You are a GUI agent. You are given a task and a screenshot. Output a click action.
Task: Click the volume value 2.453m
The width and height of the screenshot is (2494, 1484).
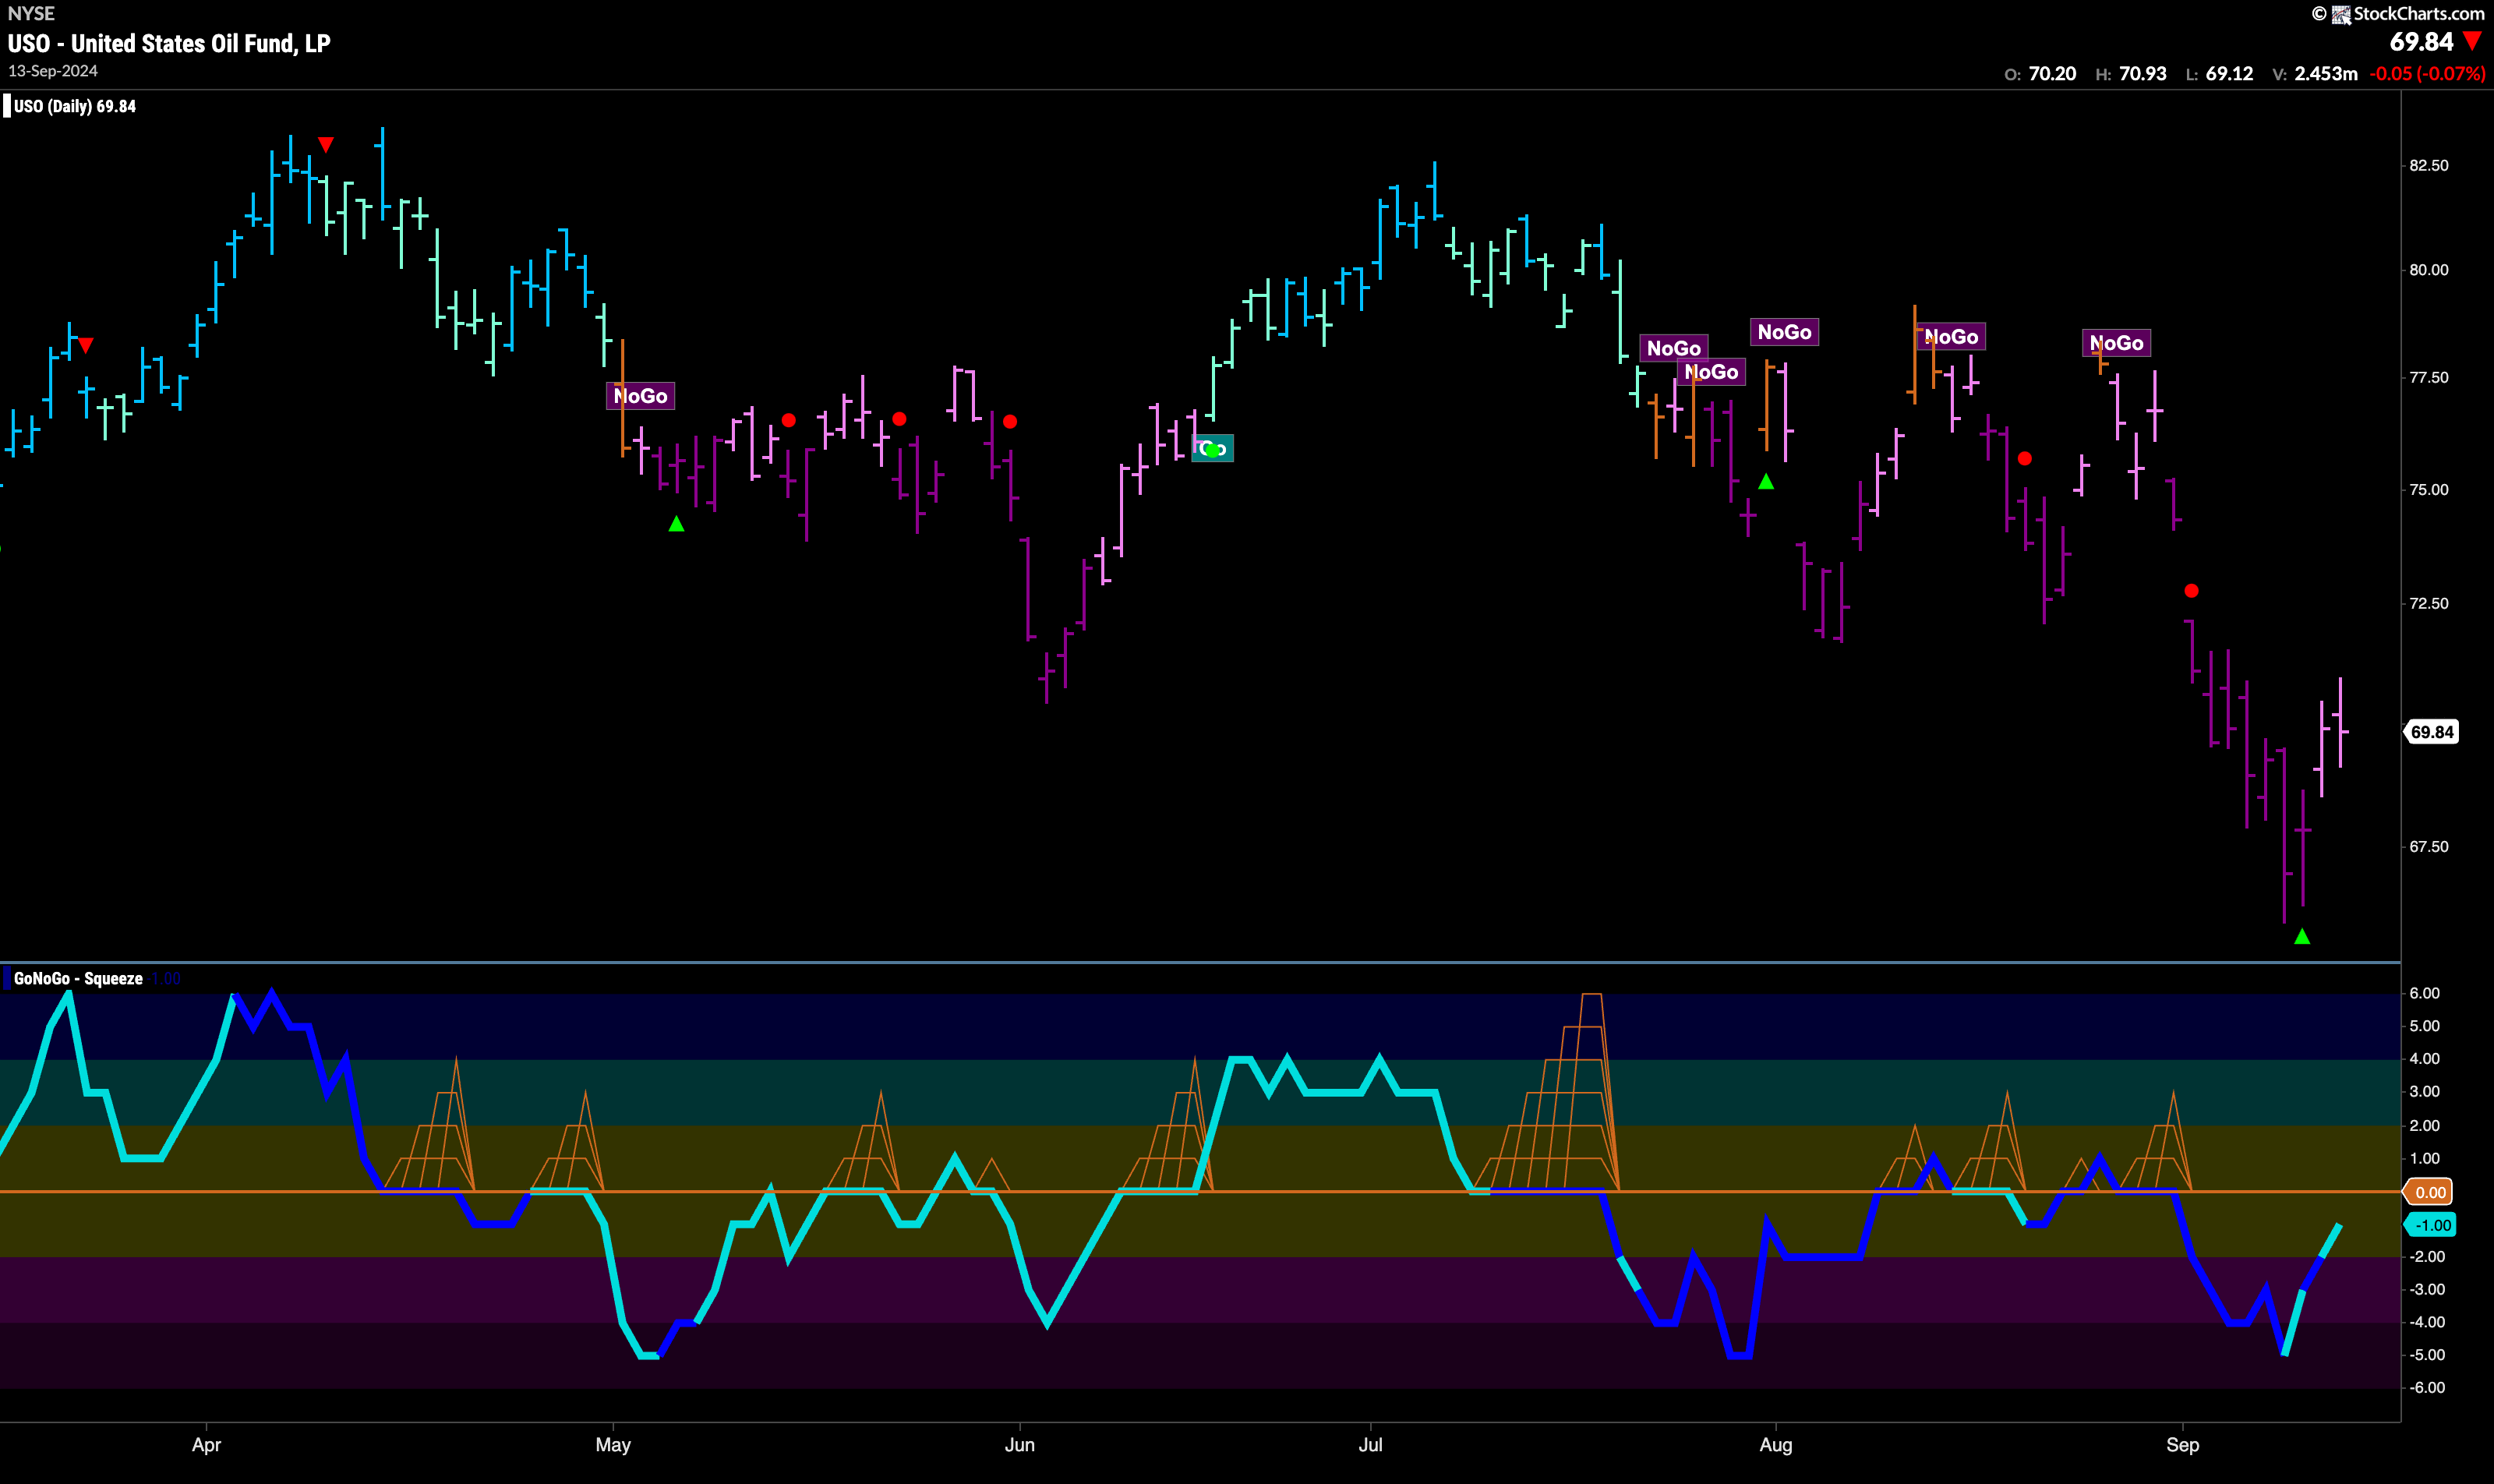pyautogui.click(x=2326, y=74)
